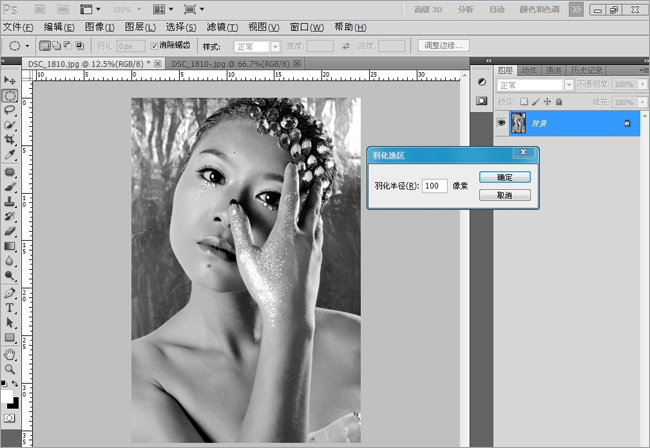Switch to DSC_1810-.jpg @ 66.7% document tab

230,64
